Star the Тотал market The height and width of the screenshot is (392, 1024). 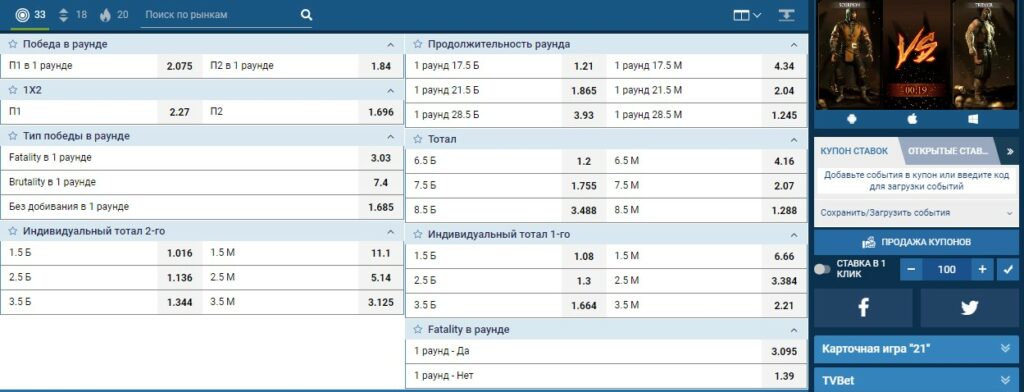click(418, 139)
